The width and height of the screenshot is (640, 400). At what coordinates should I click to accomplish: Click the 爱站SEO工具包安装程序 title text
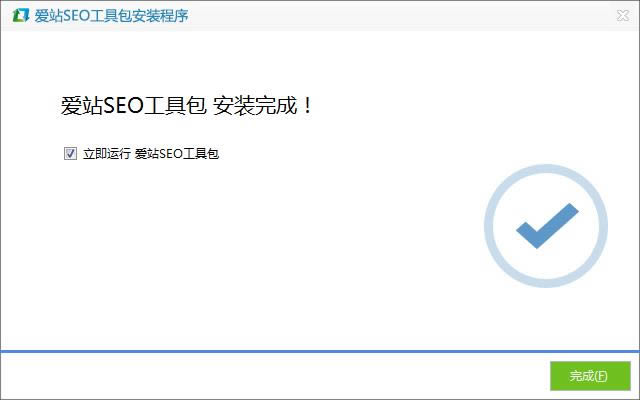111,16
